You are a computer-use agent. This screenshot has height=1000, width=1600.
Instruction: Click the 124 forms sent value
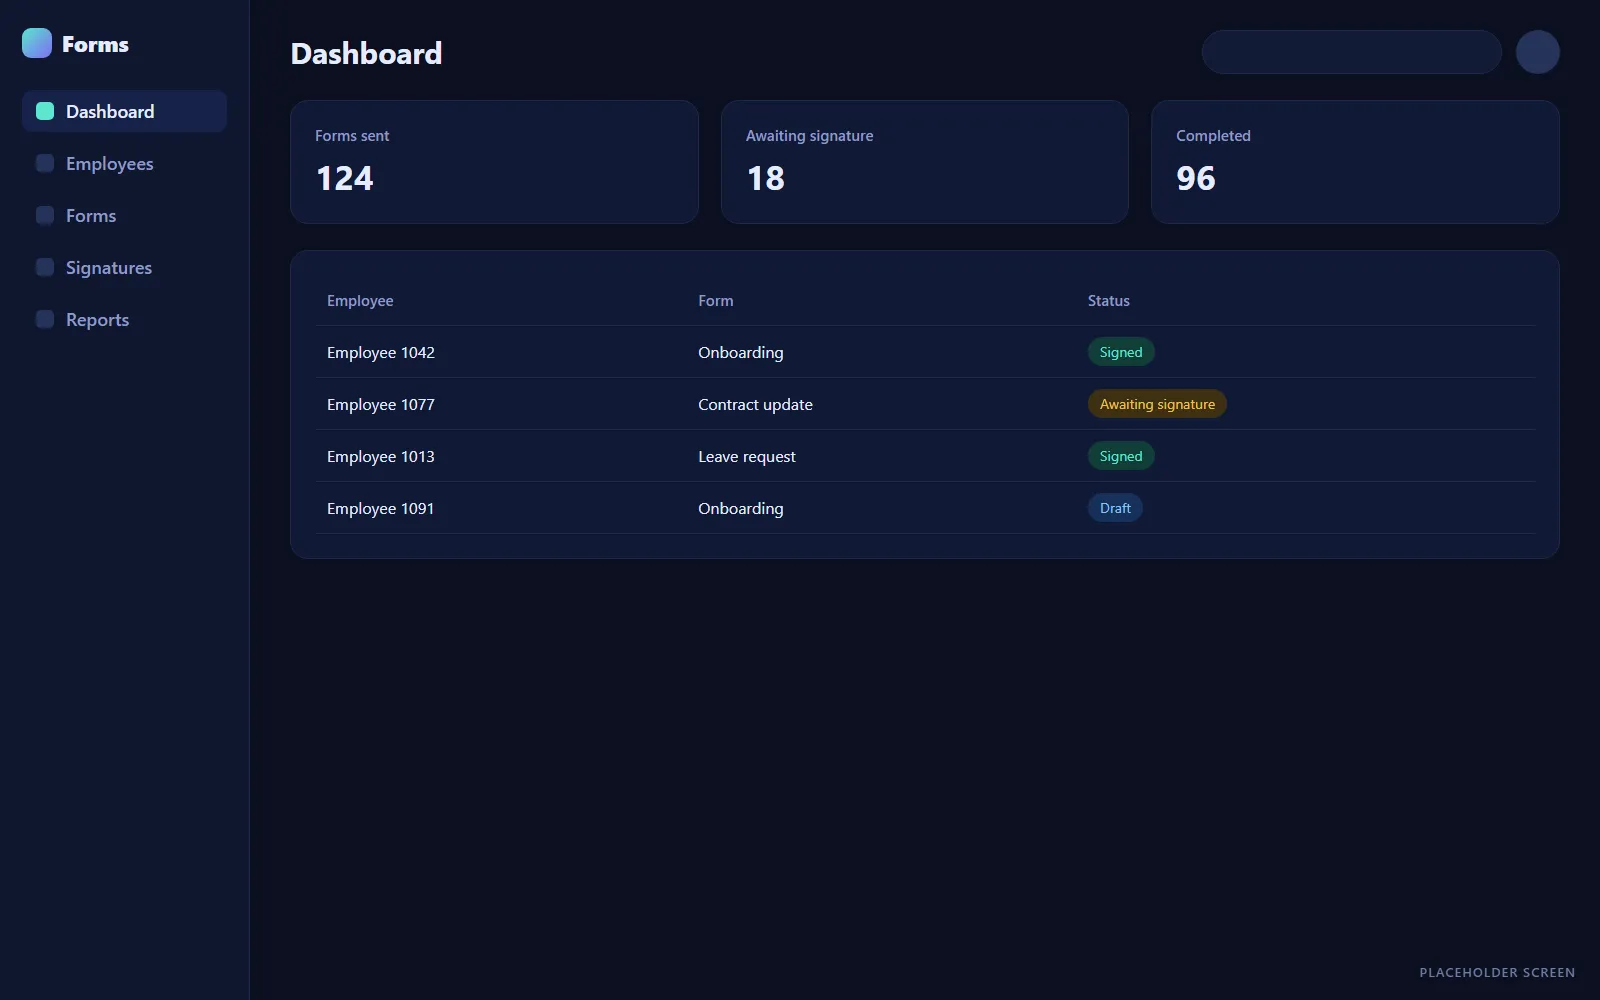coord(344,178)
